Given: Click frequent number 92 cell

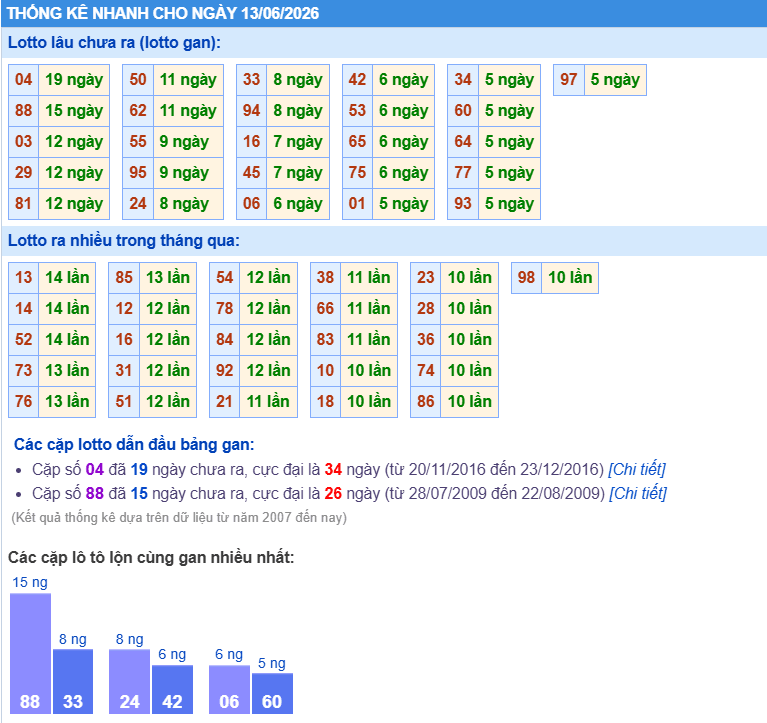Looking at the screenshot, I should point(225,371).
